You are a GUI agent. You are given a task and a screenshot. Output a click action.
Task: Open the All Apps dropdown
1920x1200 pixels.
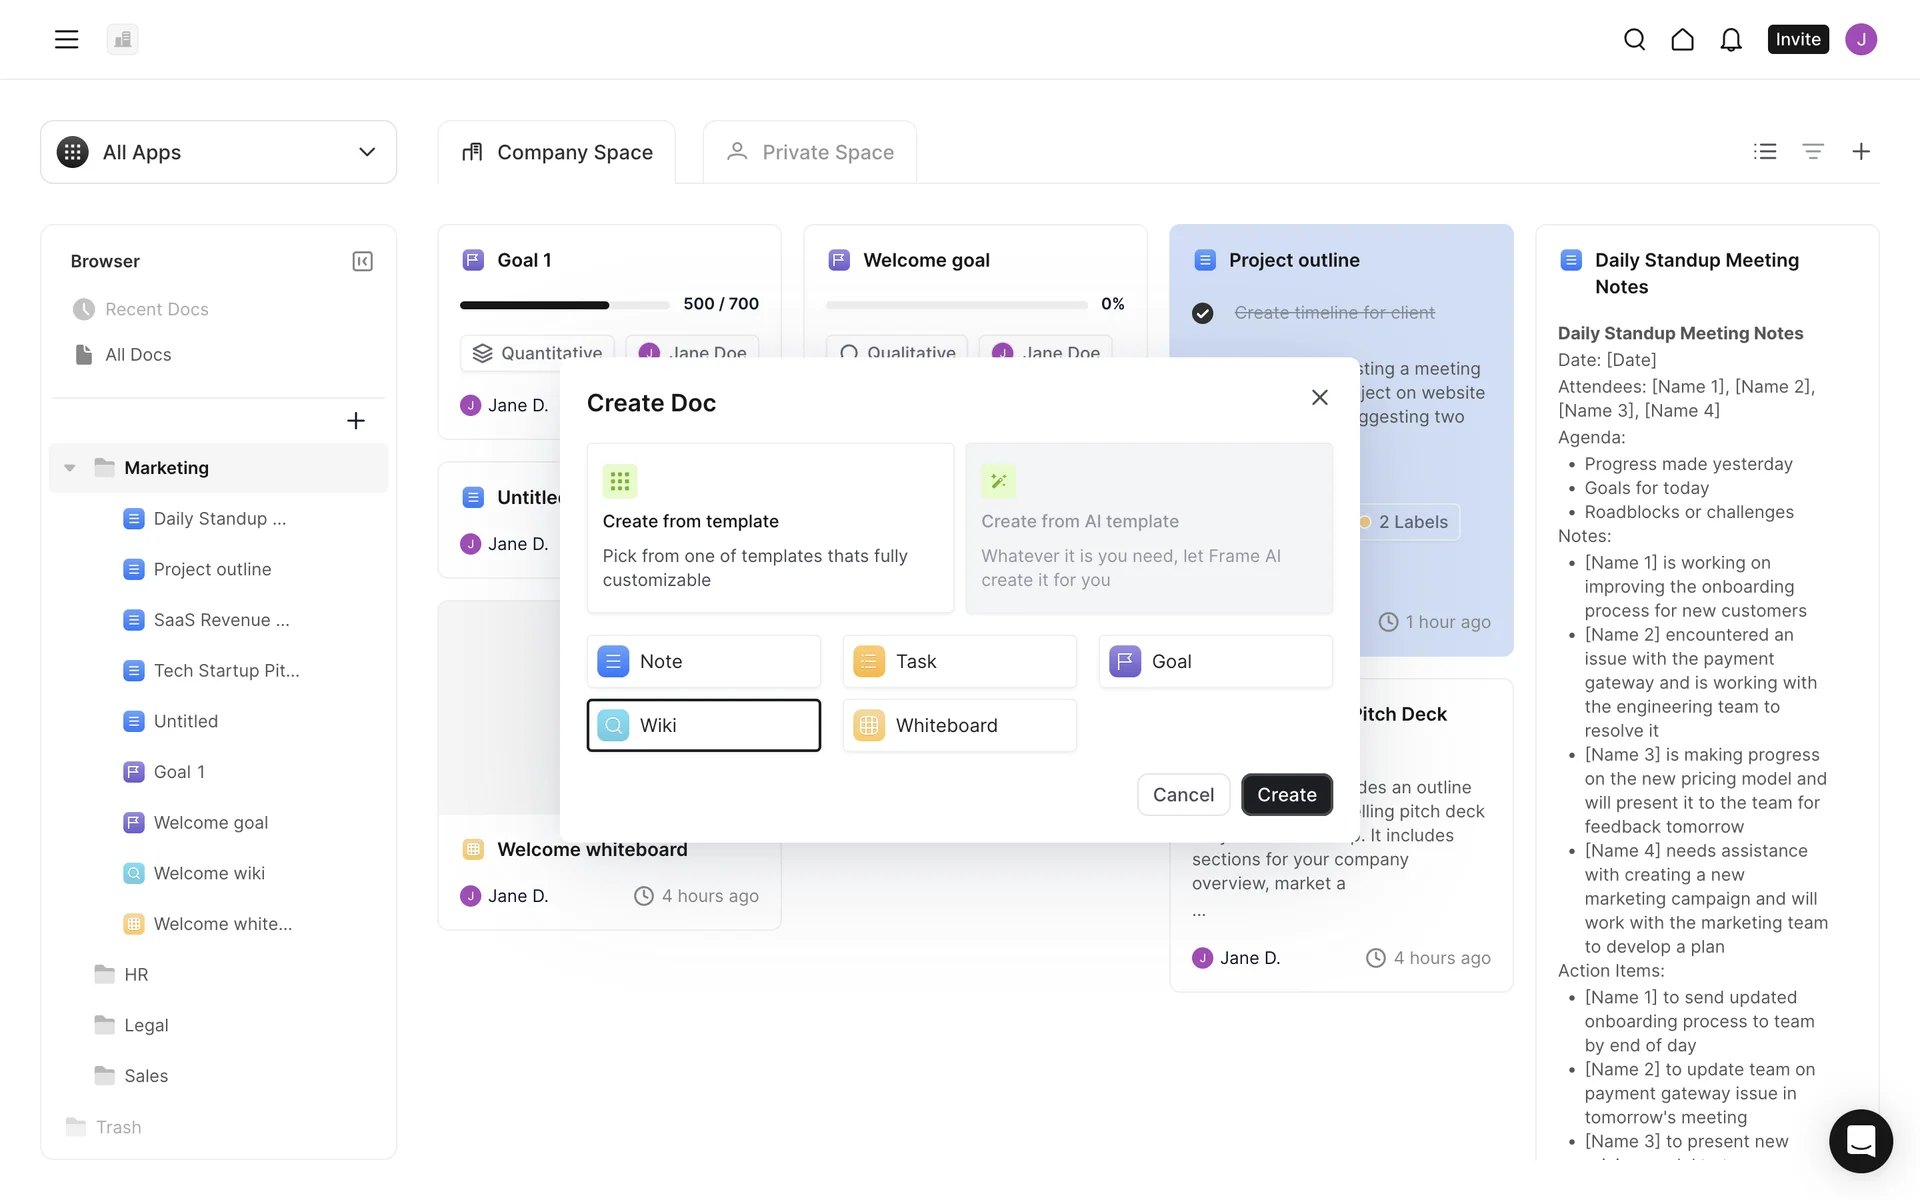tap(218, 152)
